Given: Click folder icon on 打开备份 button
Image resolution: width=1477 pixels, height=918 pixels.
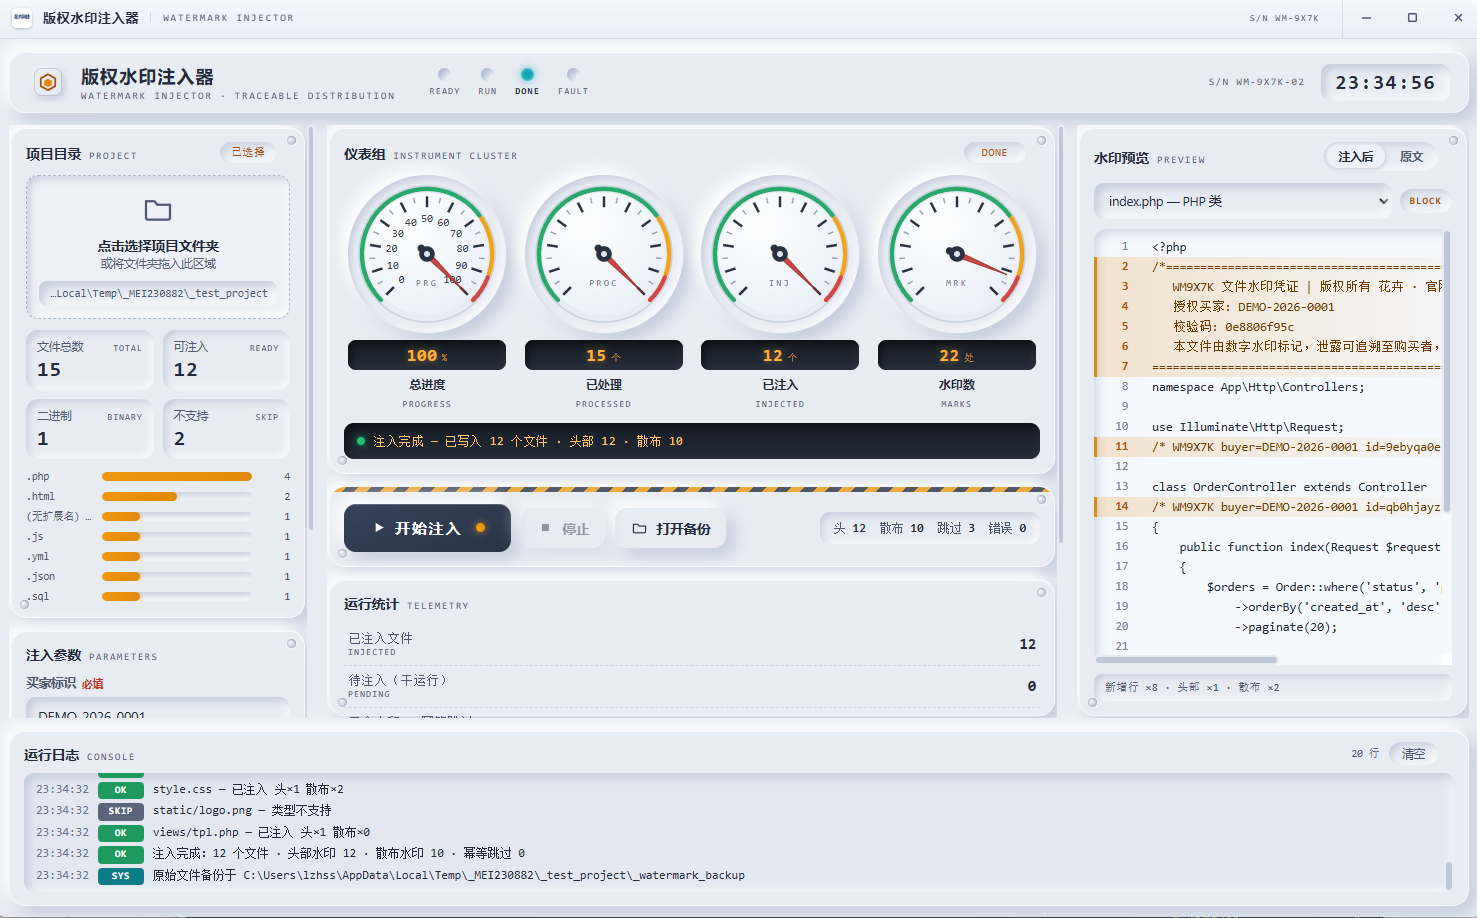Looking at the screenshot, I should tap(639, 529).
